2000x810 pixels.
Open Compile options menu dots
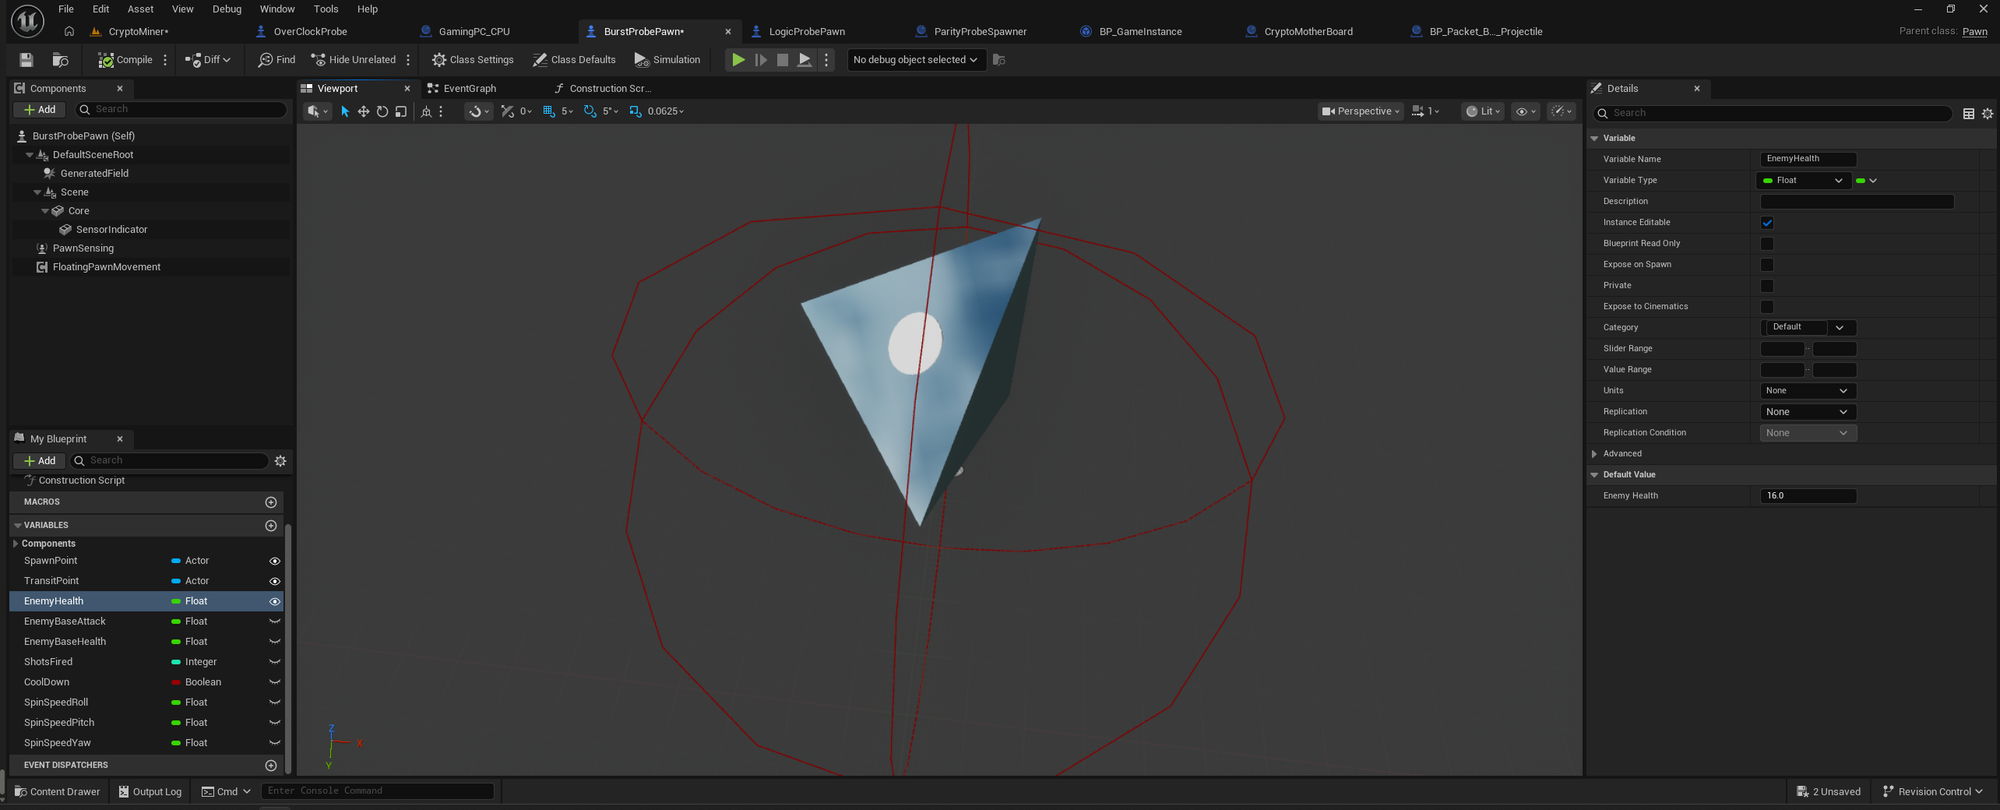[166, 60]
